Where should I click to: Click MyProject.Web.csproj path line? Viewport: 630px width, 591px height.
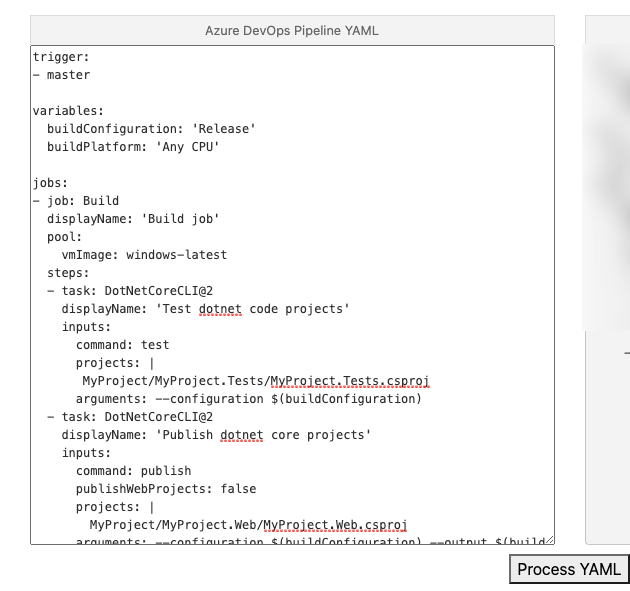(x=248, y=525)
